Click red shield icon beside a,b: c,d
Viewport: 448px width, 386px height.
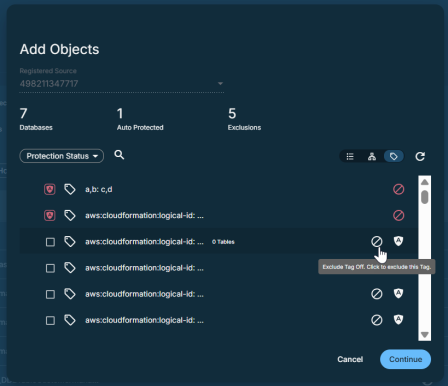click(50, 189)
